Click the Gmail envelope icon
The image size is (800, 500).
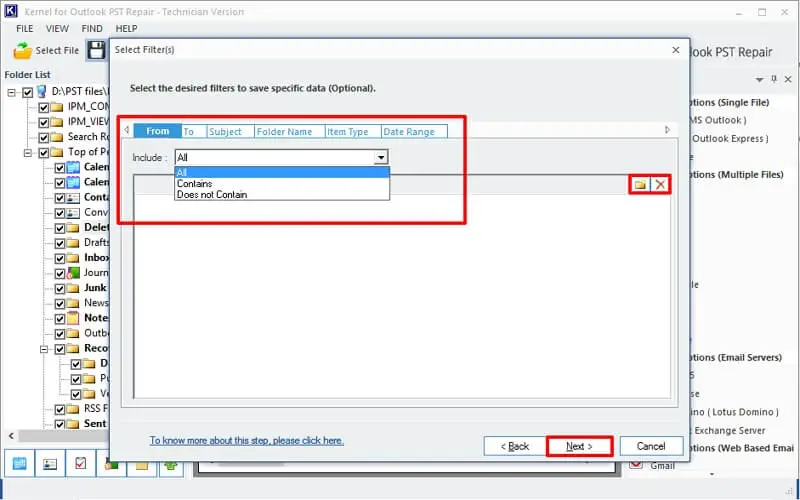[x=636, y=464]
